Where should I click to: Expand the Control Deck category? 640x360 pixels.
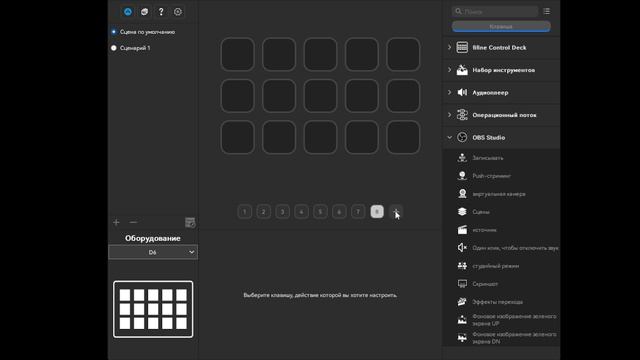coord(449,47)
